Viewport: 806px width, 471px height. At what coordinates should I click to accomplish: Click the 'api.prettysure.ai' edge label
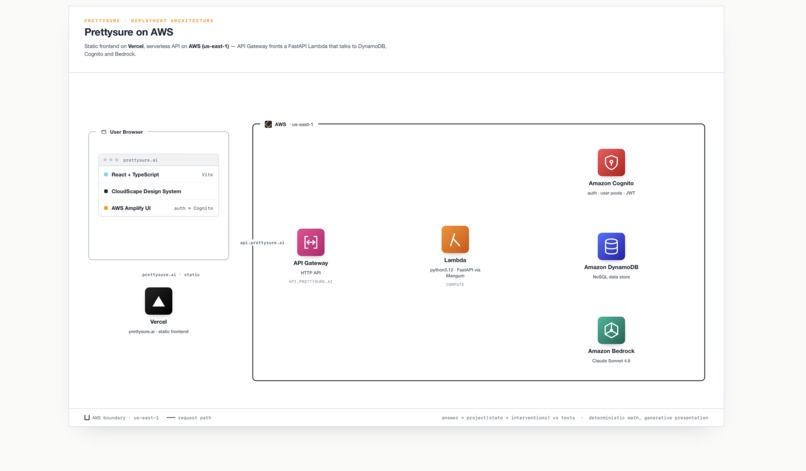pos(262,243)
